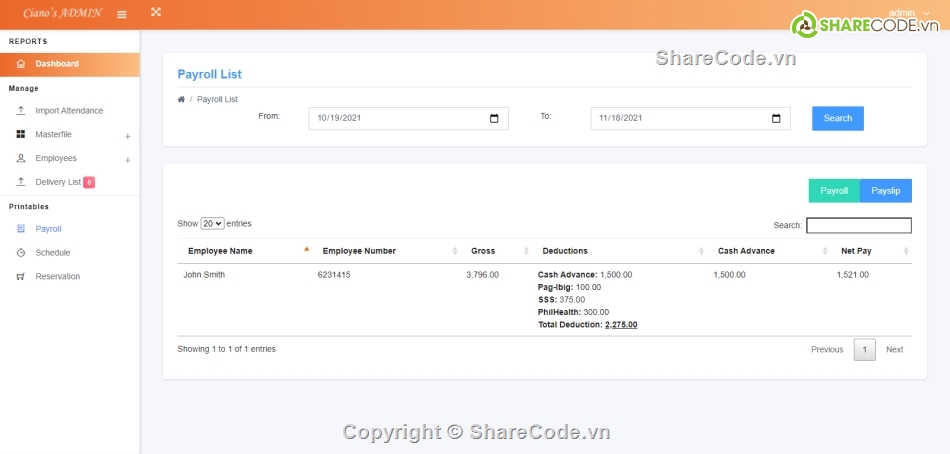
Task: Open Dashboard in sidebar
Action: coord(70,64)
